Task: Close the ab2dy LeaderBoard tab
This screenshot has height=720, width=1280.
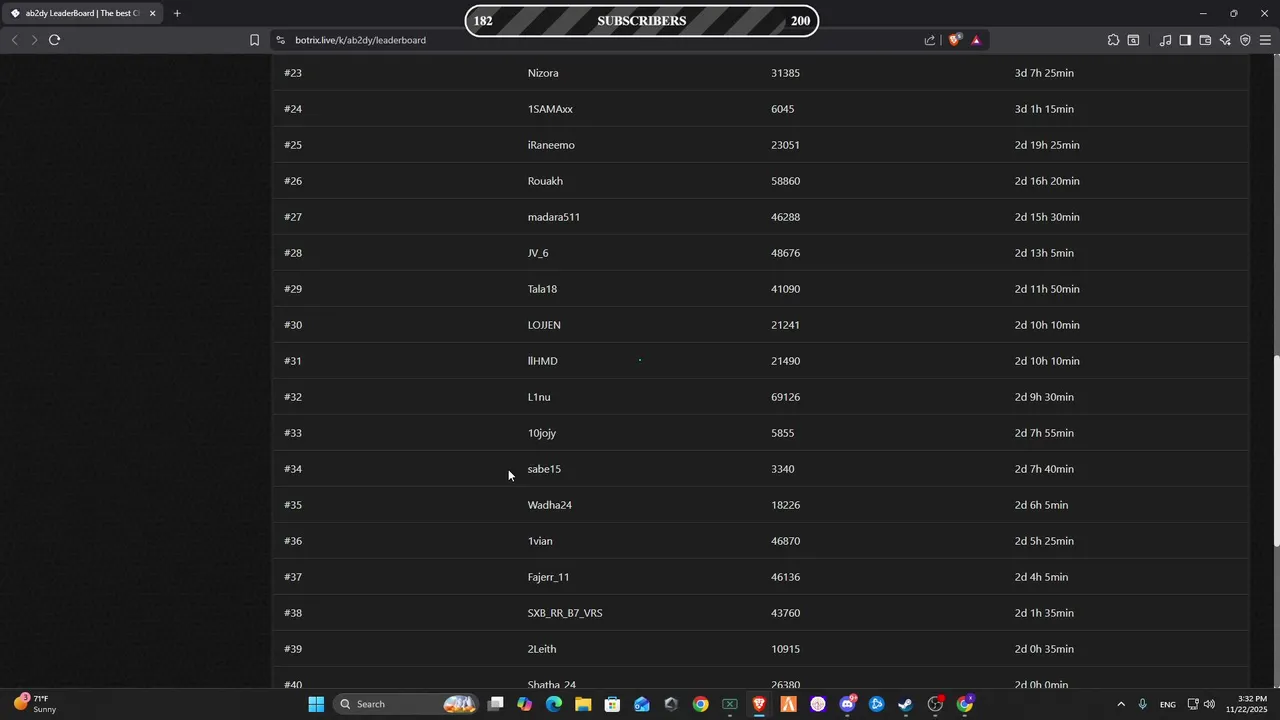Action: (x=152, y=13)
